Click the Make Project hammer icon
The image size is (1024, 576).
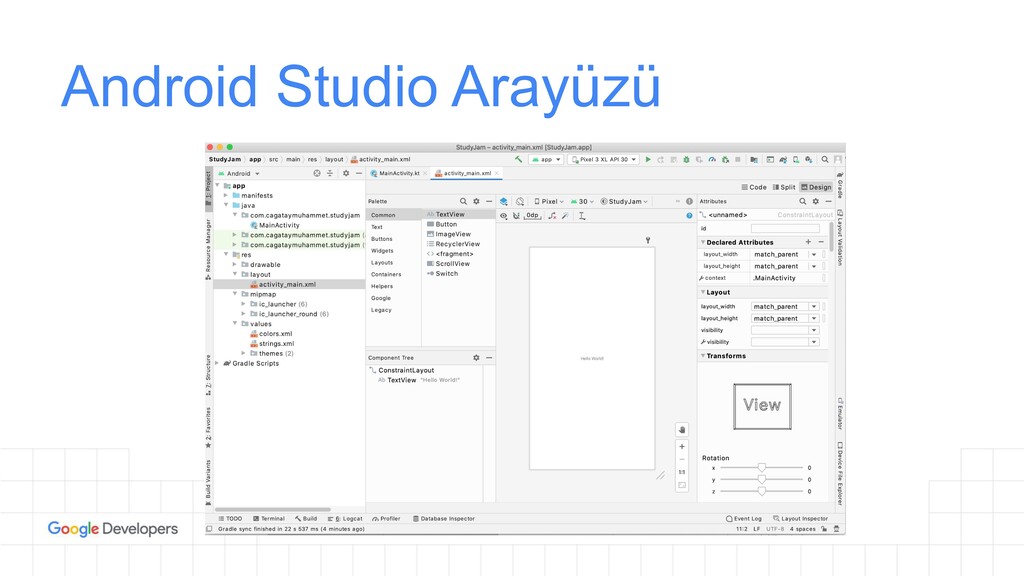519,159
